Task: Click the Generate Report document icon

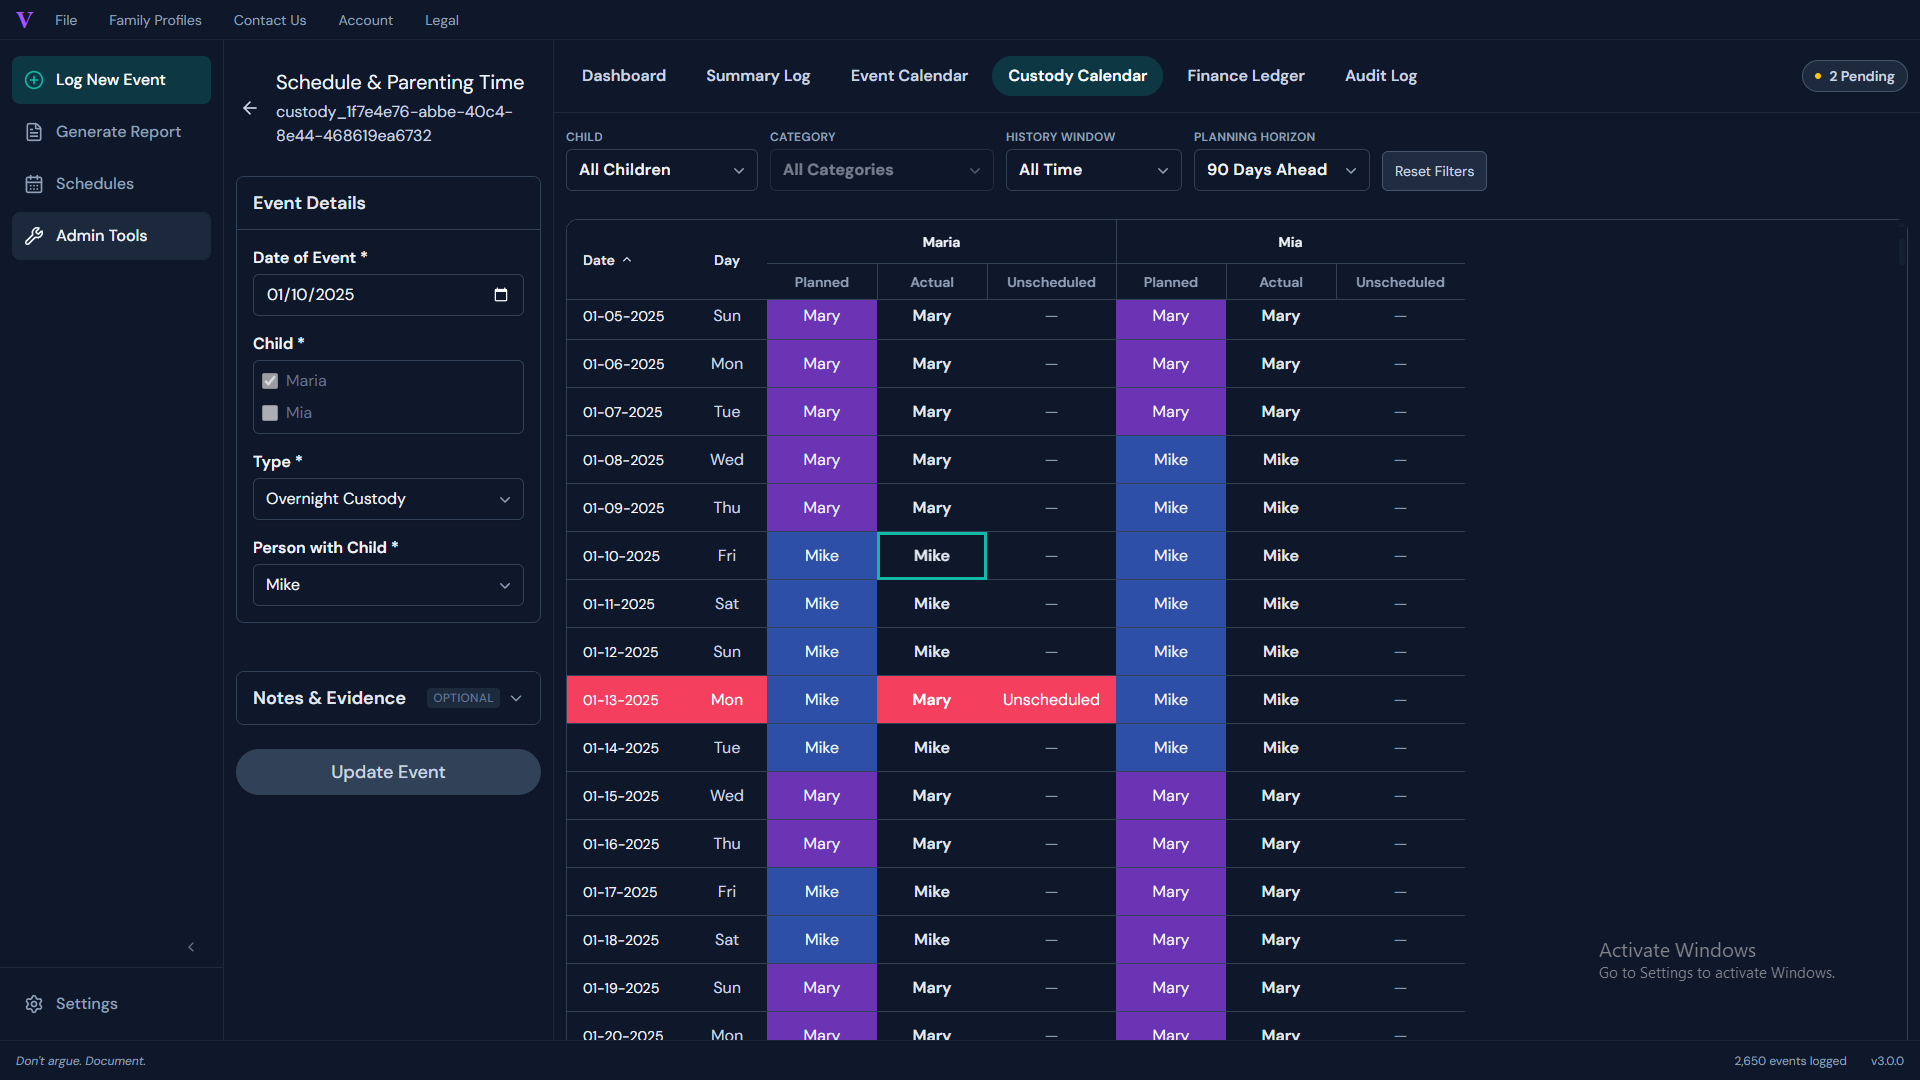Action: coord(34,132)
